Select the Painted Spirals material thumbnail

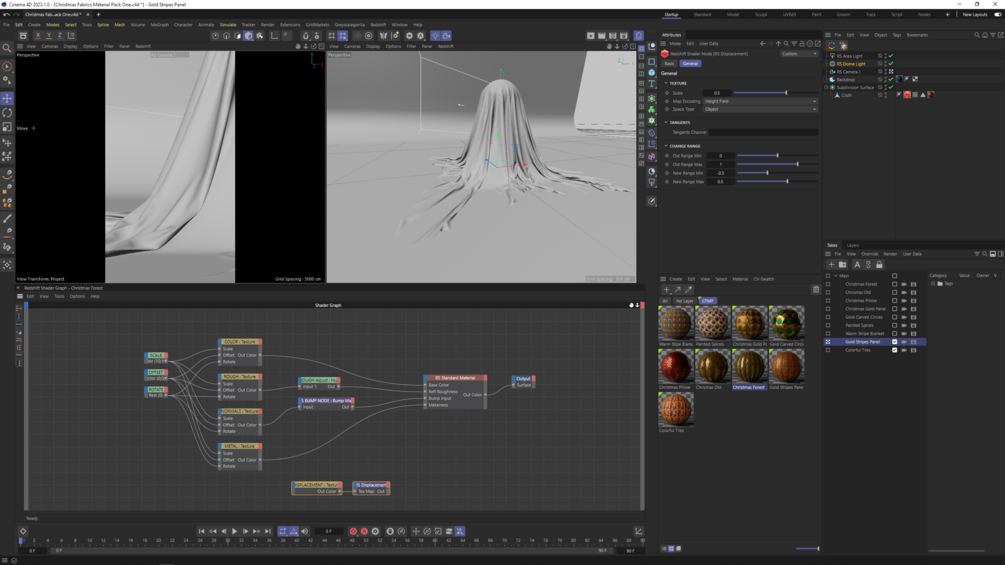713,322
